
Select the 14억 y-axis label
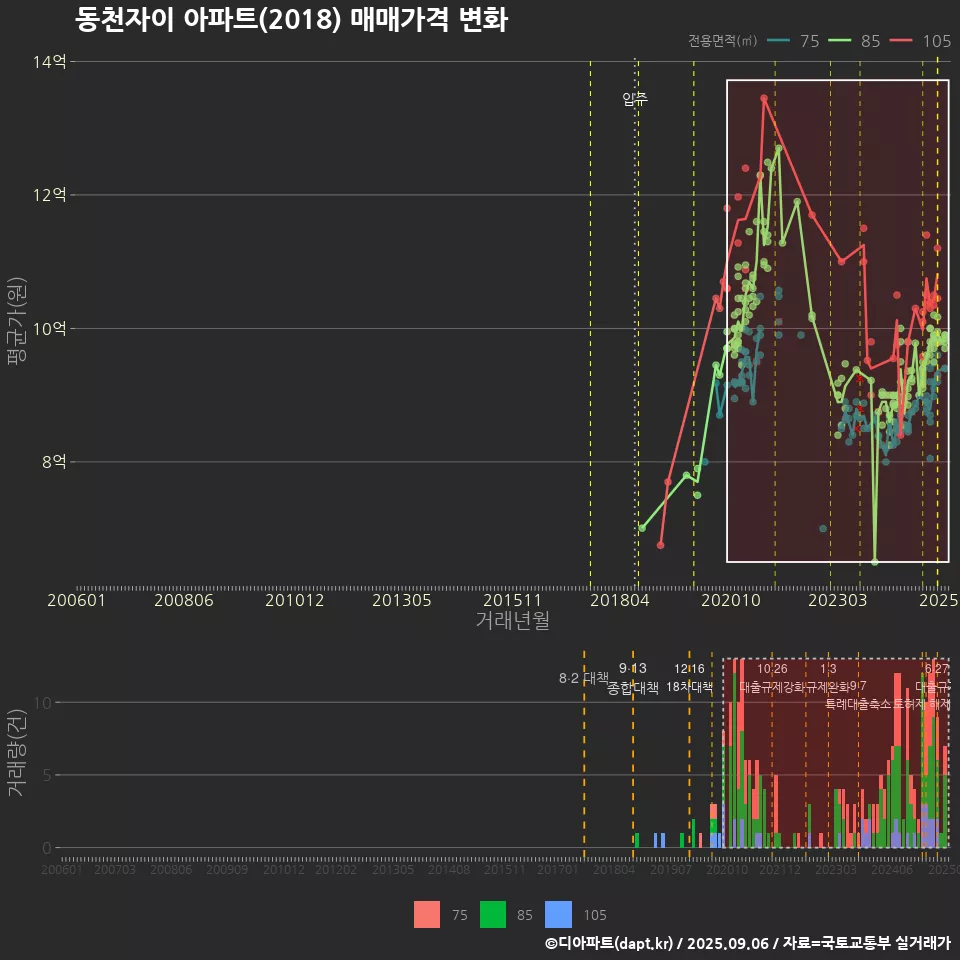[50, 62]
